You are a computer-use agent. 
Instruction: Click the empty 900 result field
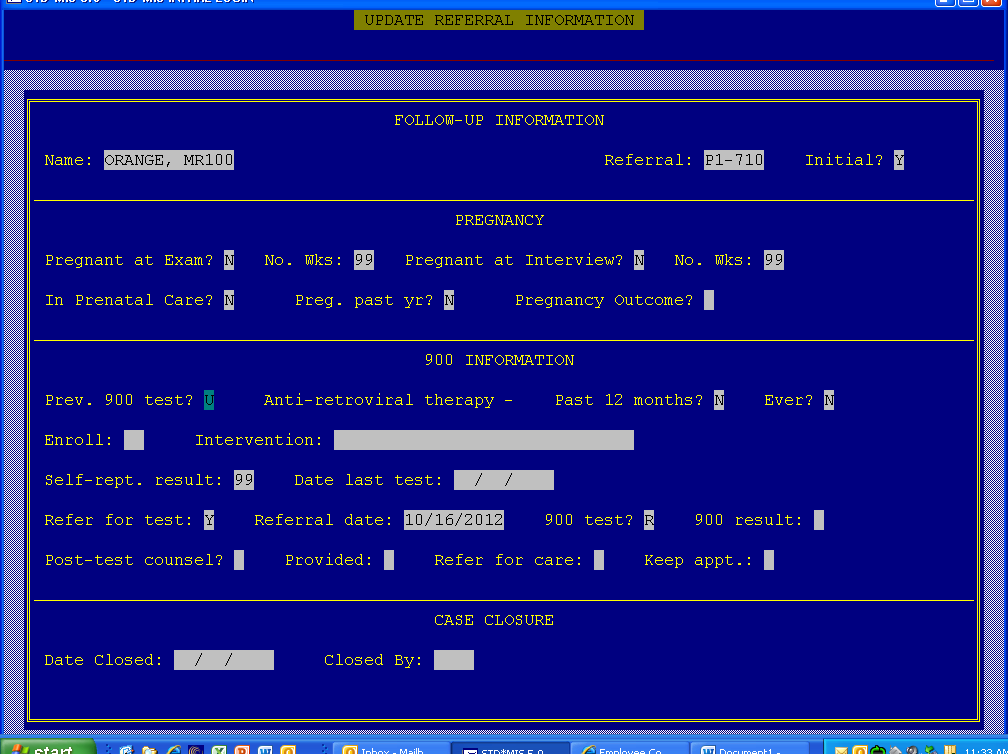coord(818,520)
